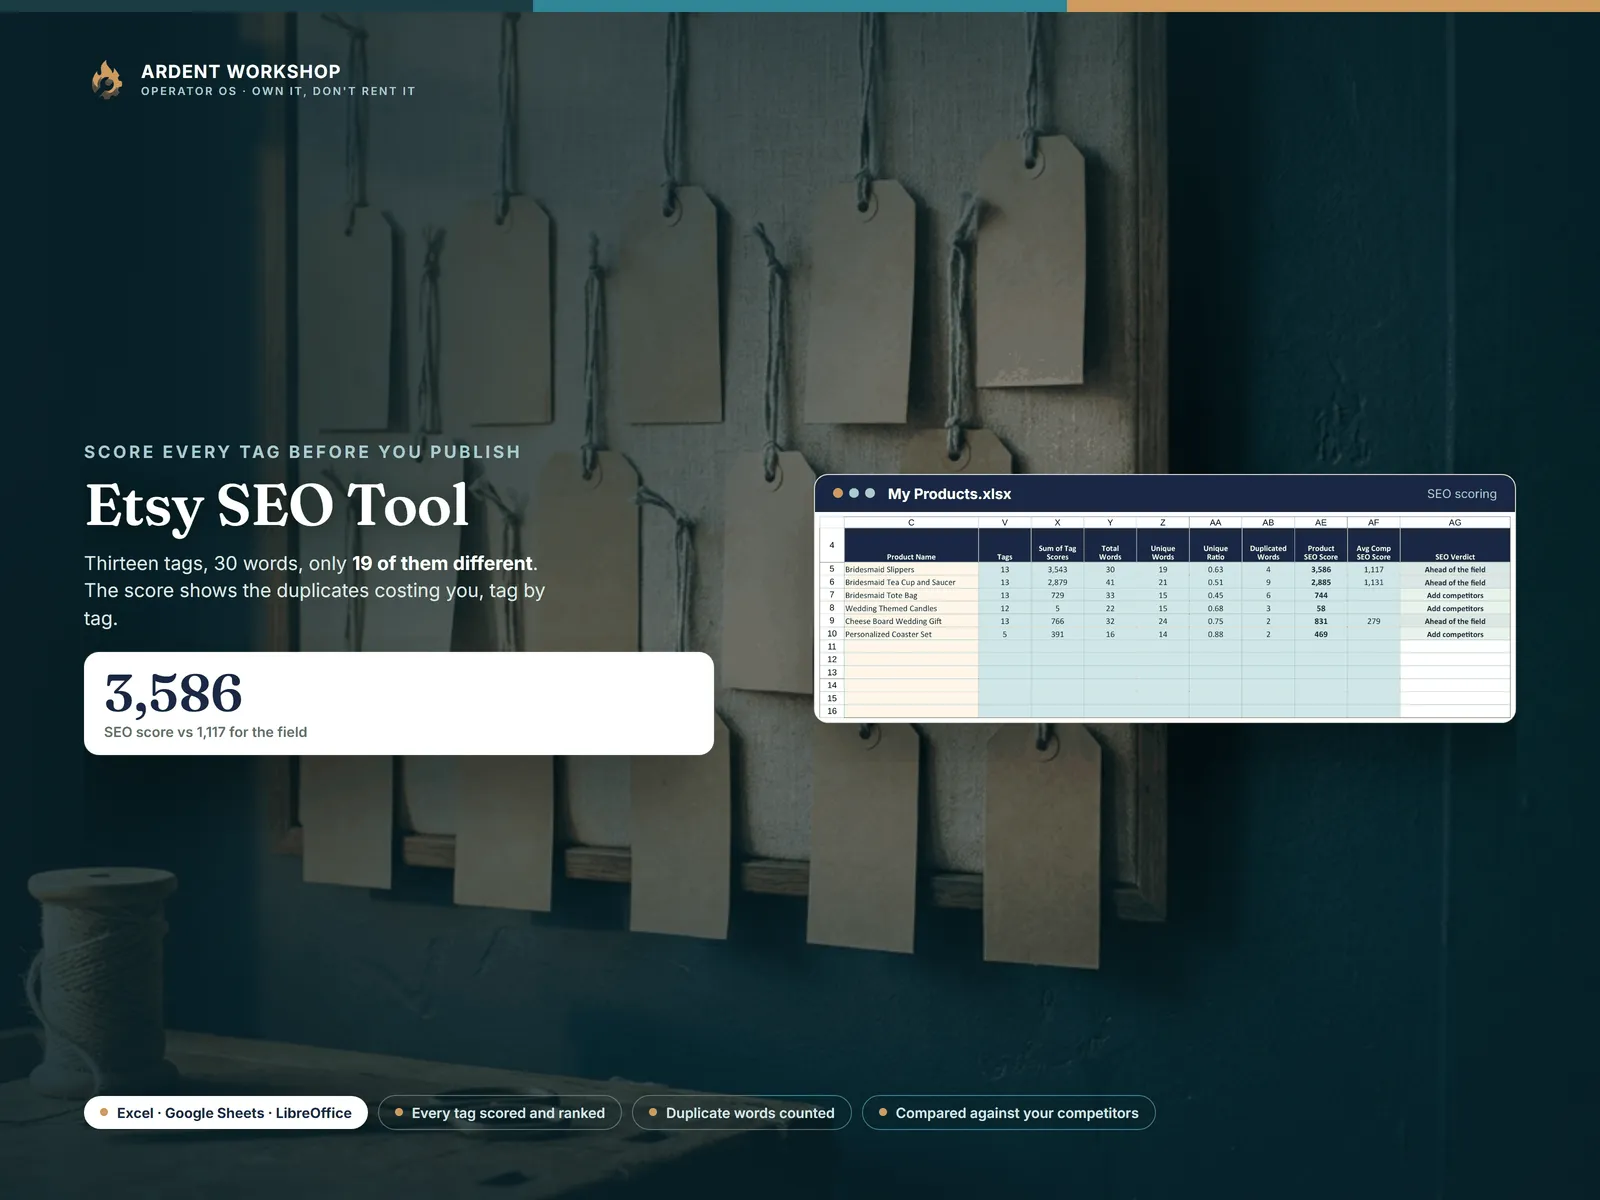Click the ARDENT WORKSHOP brand name

[241, 71]
